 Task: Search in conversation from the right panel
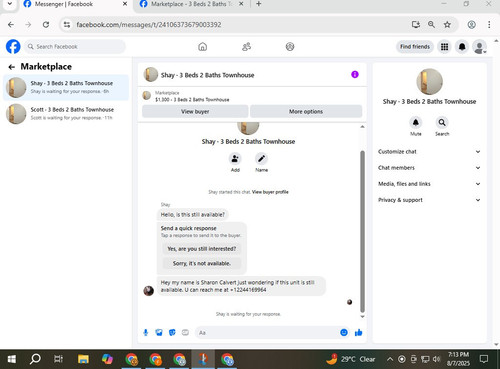click(442, 122)
